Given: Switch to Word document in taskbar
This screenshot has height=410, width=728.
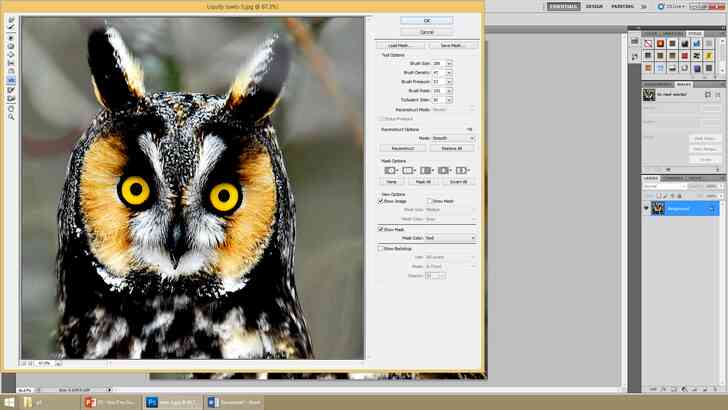Looking at the screenshot, I should [234, 402].
